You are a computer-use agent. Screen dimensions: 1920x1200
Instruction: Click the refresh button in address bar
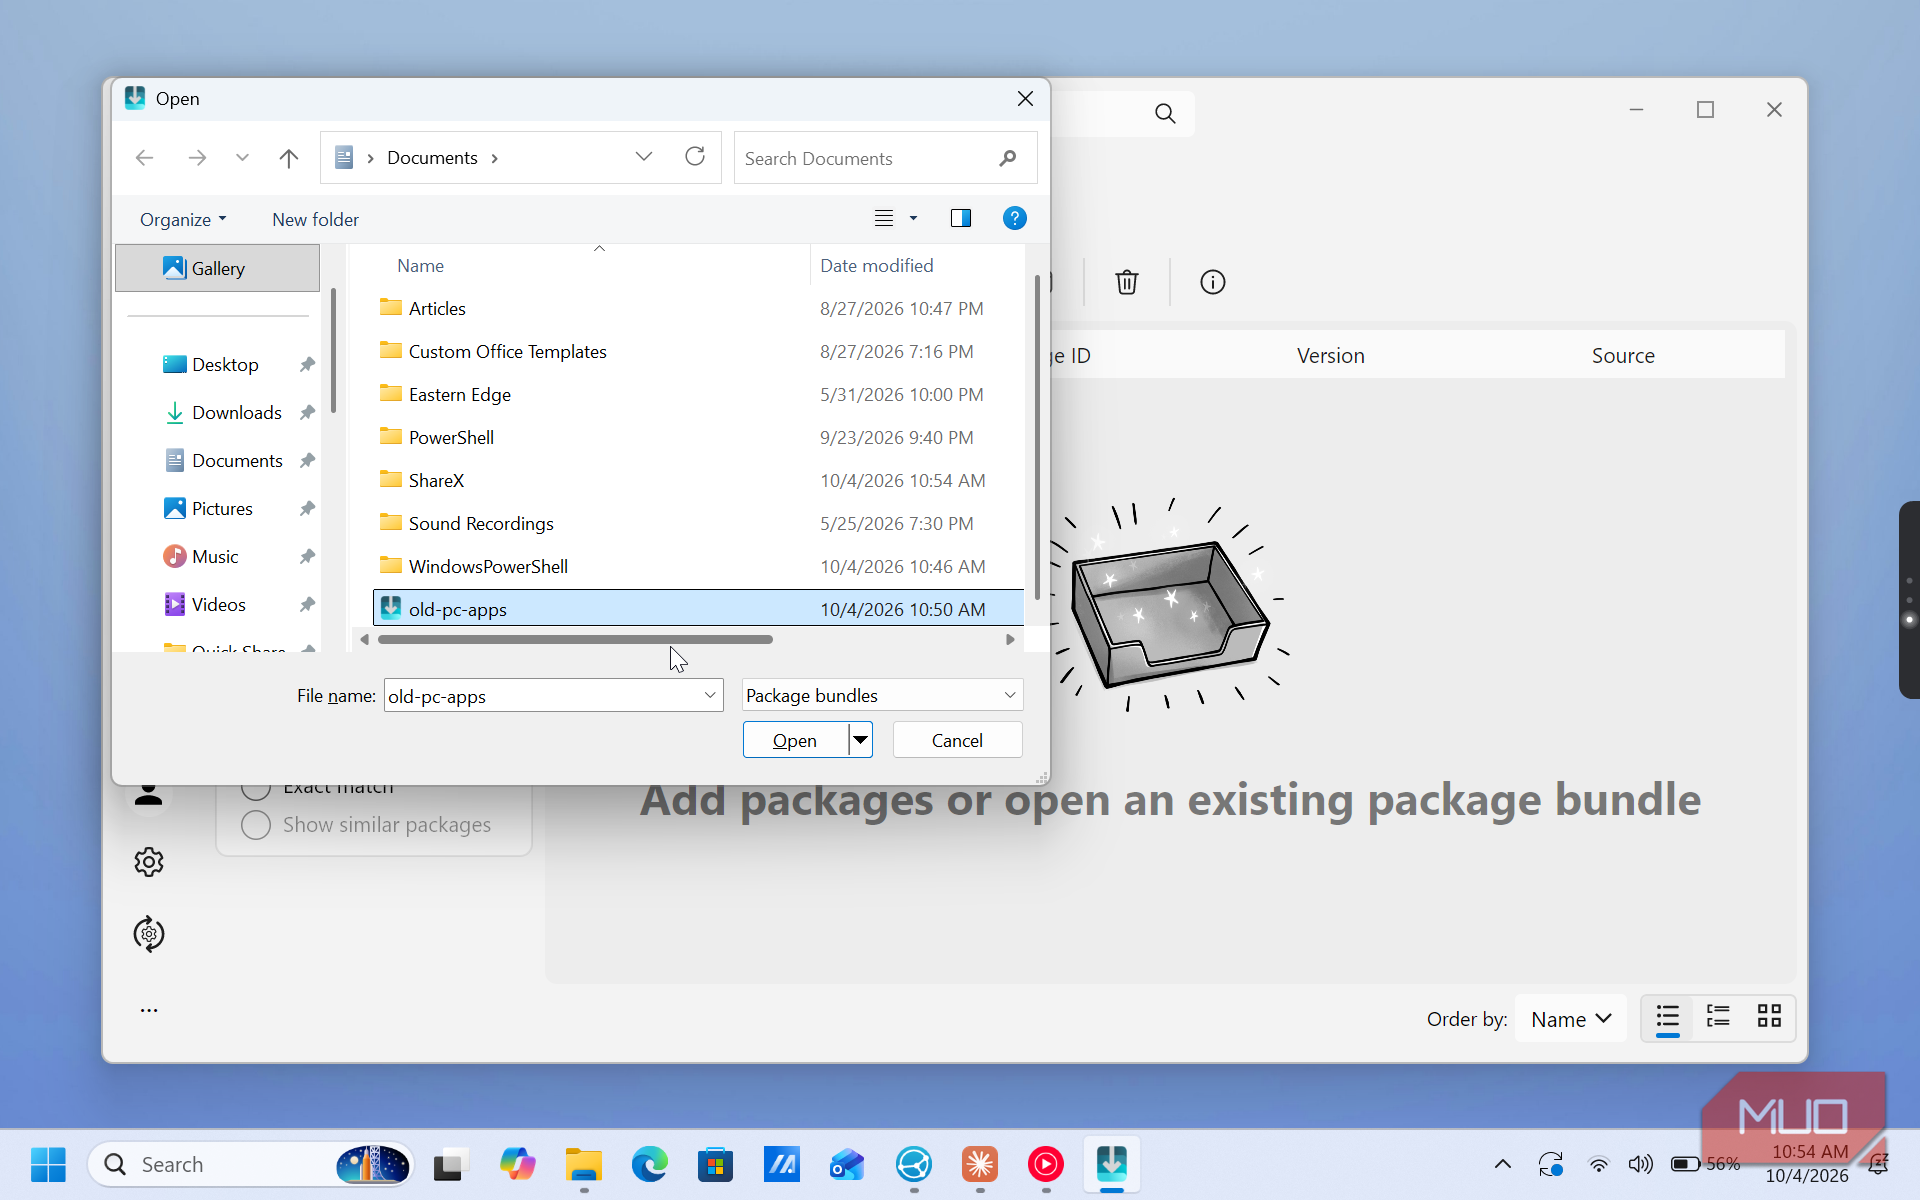click(x=695, y=157)
